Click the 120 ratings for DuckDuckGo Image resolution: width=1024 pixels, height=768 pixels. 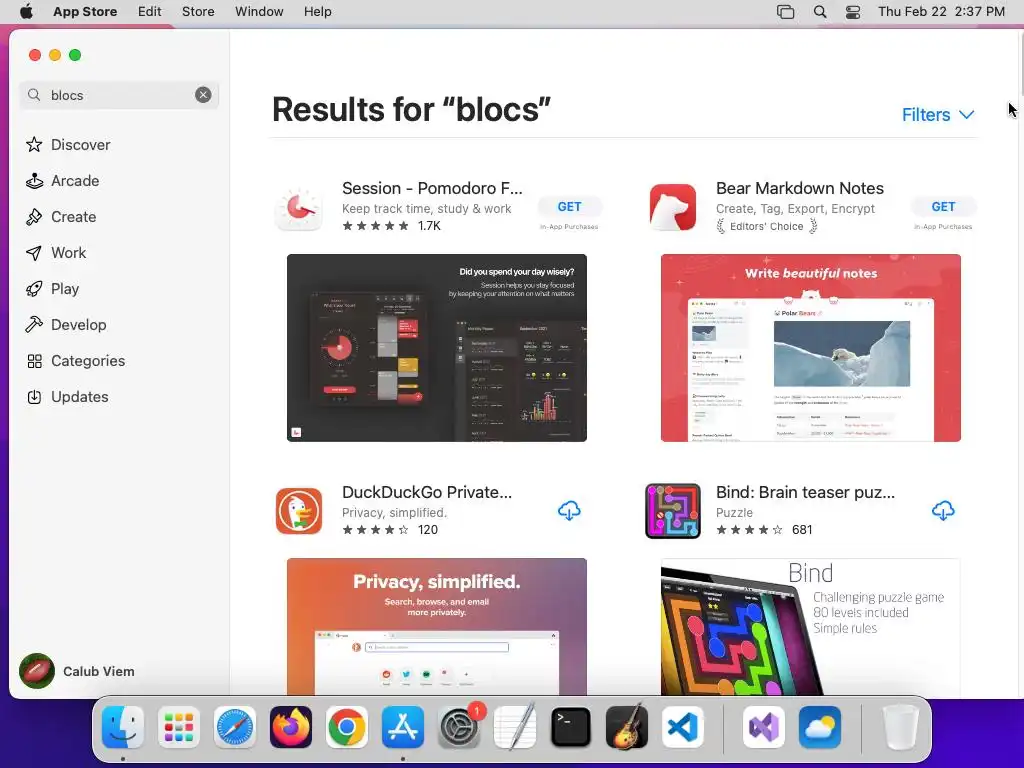[428, 530]
